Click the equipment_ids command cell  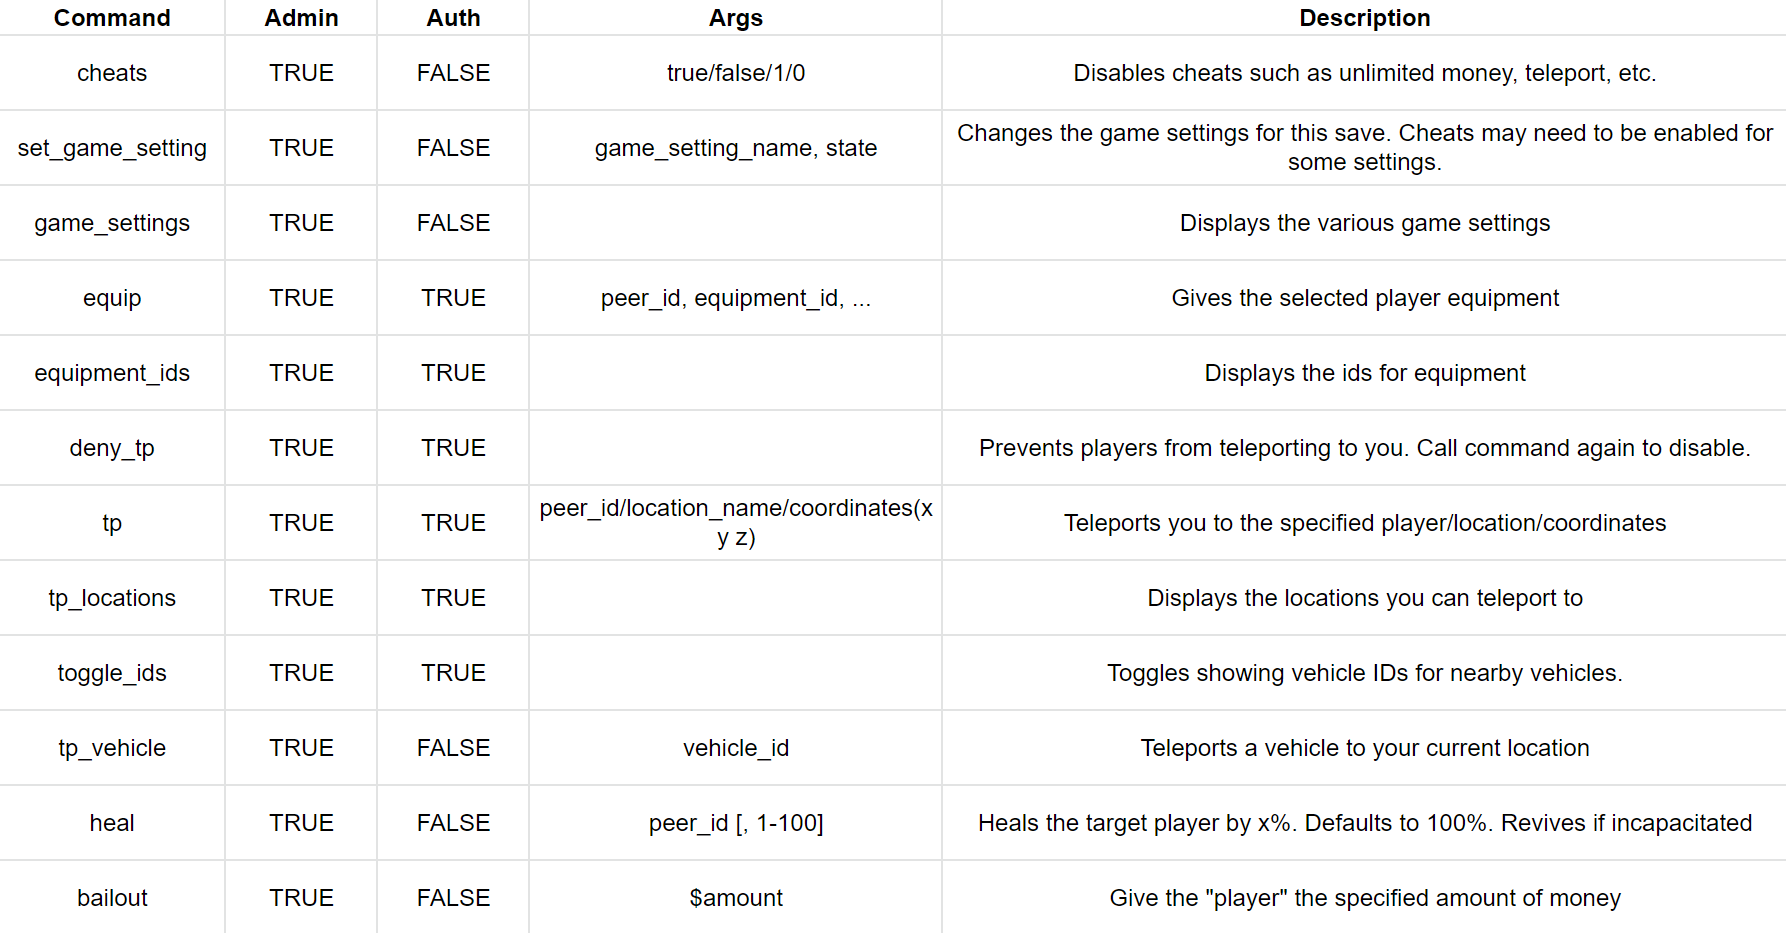(112, 373)
